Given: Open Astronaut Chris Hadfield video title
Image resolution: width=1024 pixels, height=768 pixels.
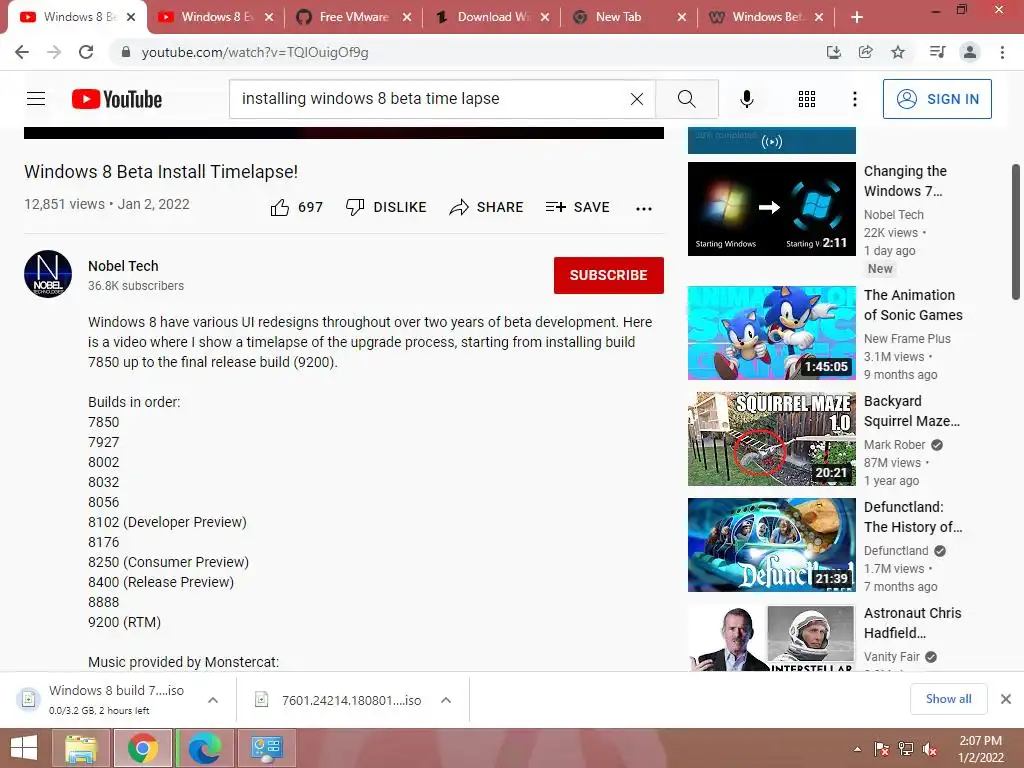Looking at the screenshot, I should point(912,623).
